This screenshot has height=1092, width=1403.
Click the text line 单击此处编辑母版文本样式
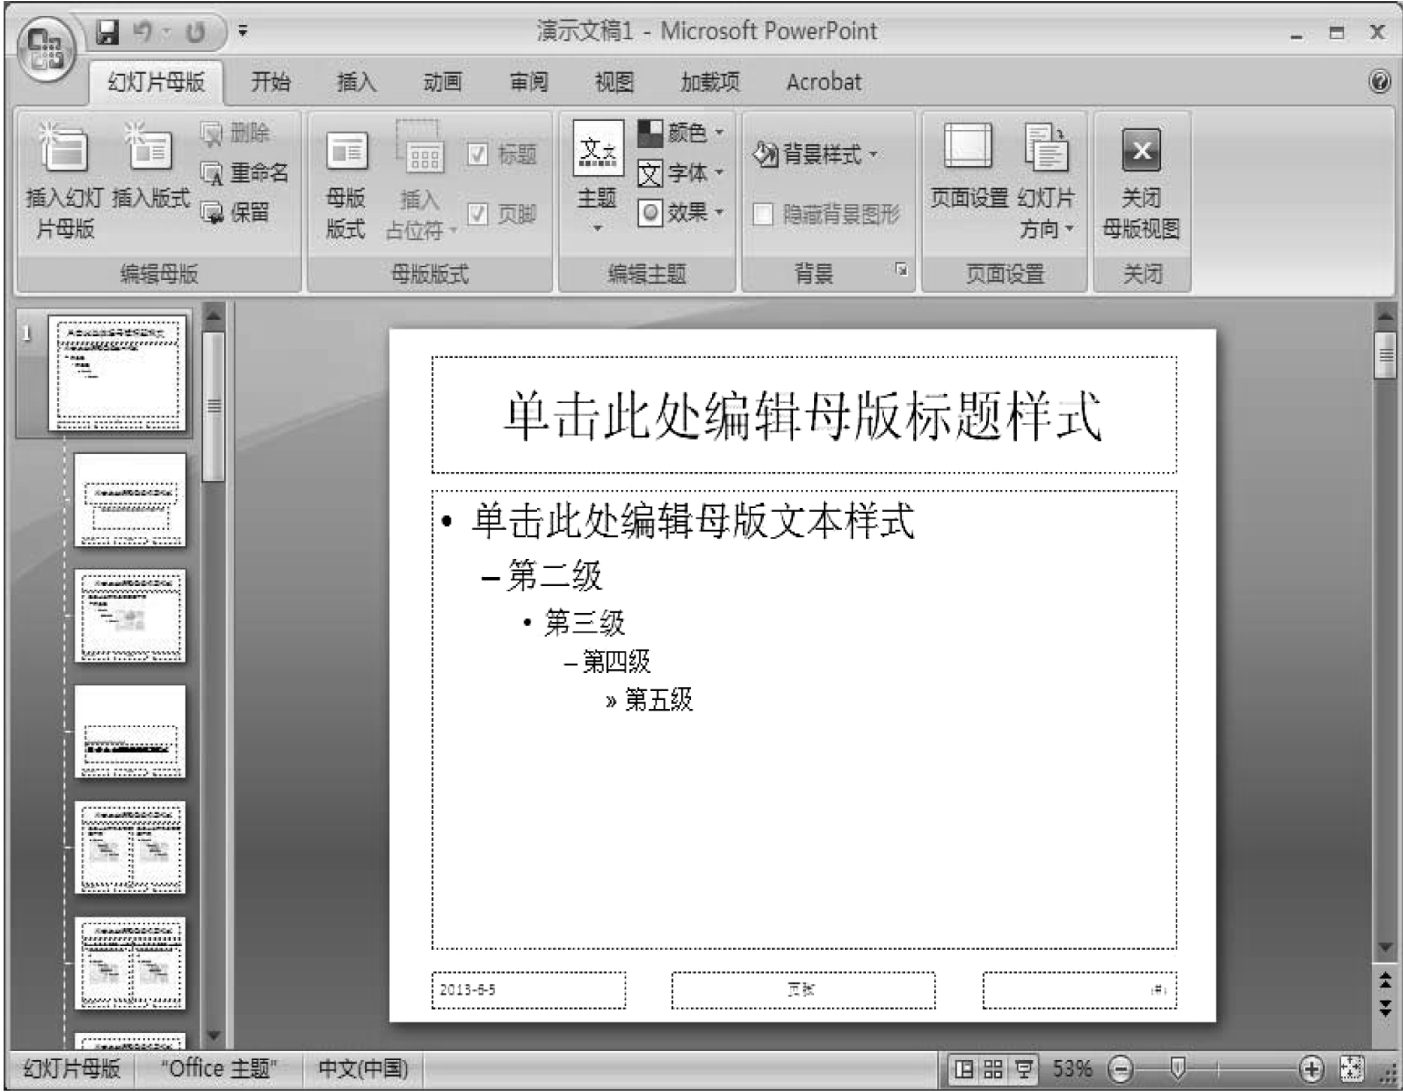[693, 521]
